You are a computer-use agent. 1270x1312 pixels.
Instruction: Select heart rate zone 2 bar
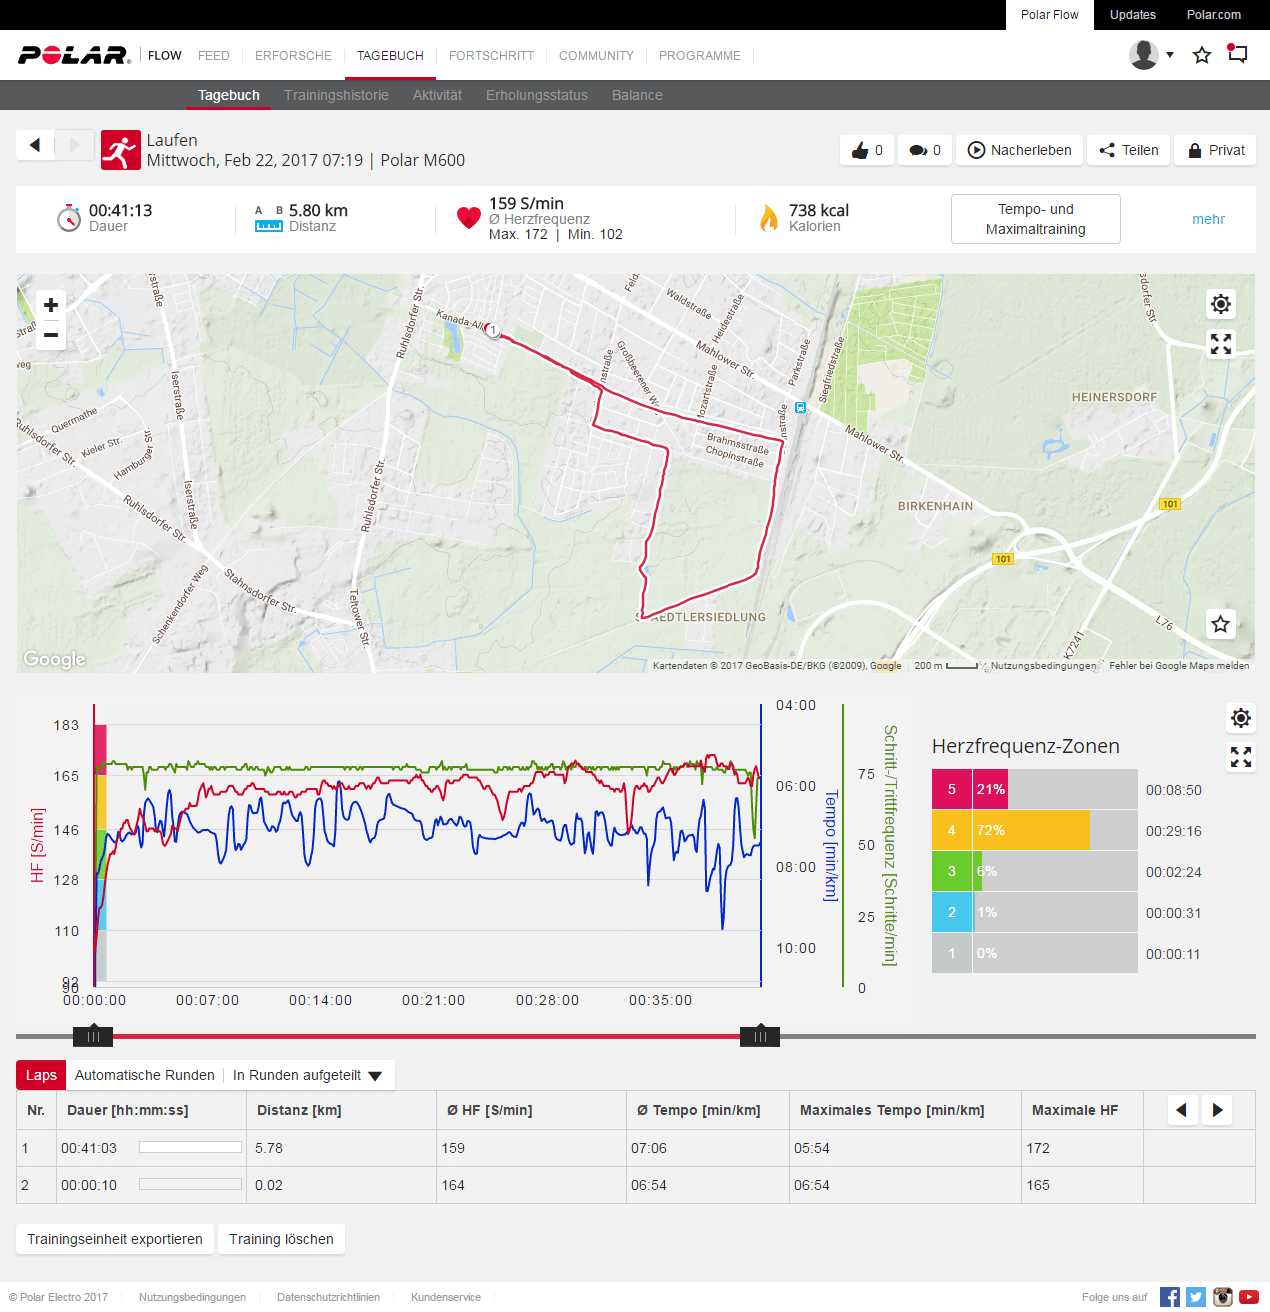click(1035, 912)
